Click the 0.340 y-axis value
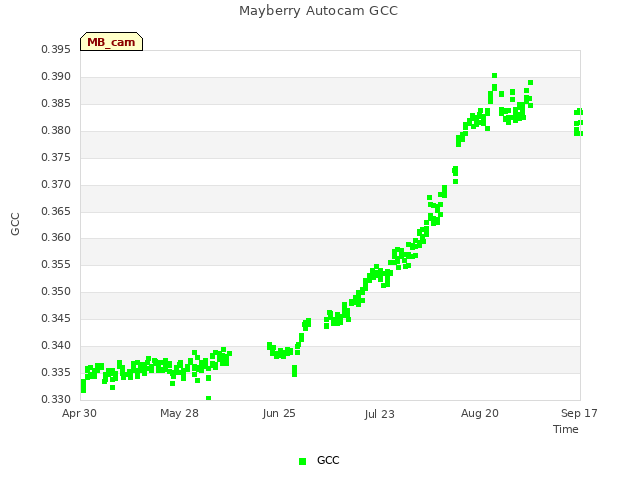The image size is (640, 480). click(56, 346)
